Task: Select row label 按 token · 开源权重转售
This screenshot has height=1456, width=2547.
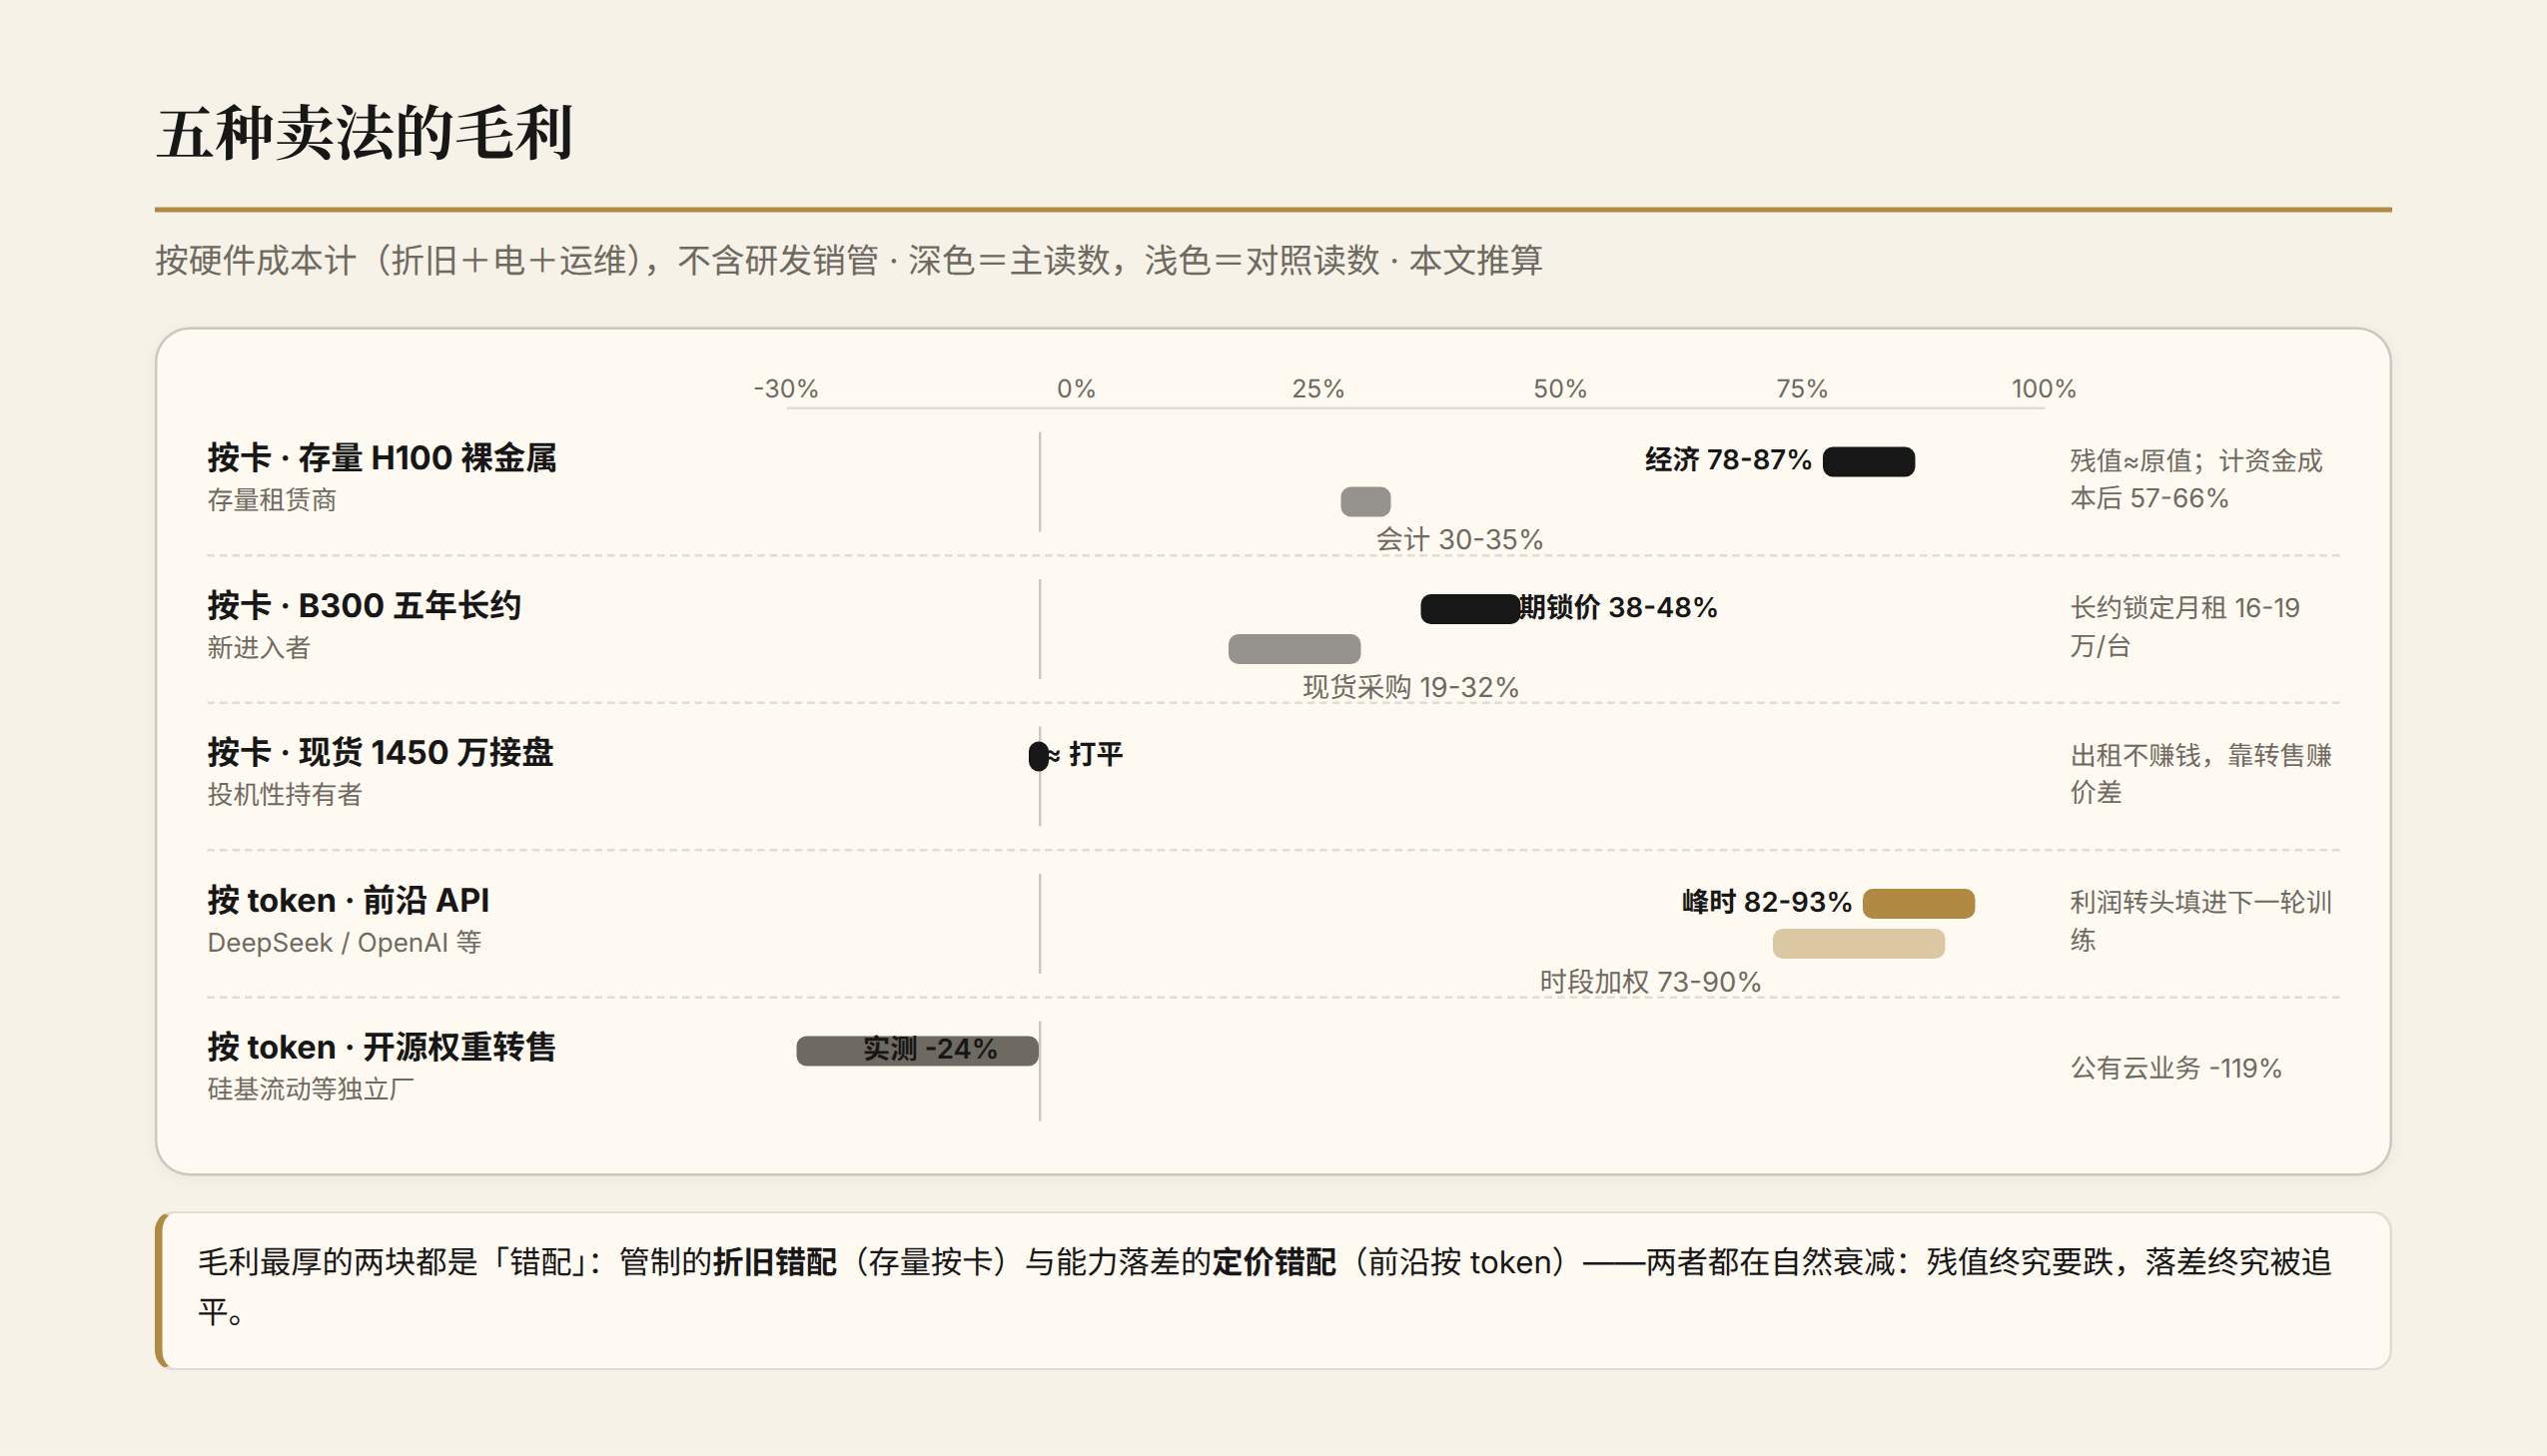Action: 381,1047
